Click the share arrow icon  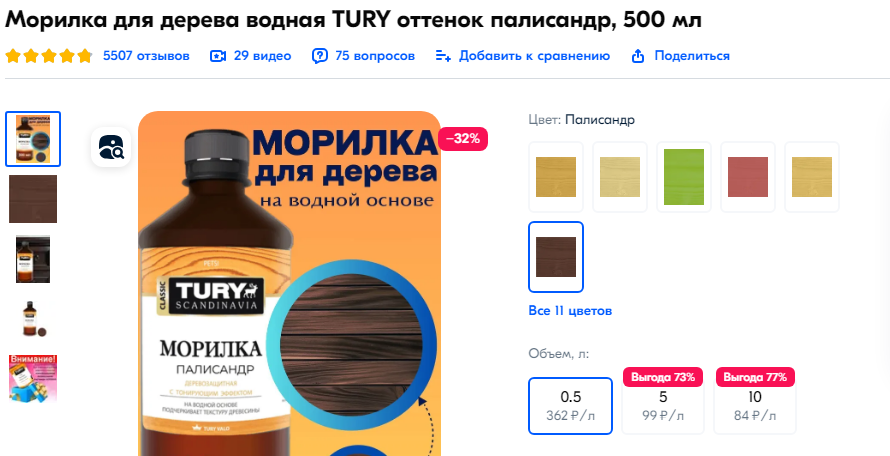click(x=638, y=56)
